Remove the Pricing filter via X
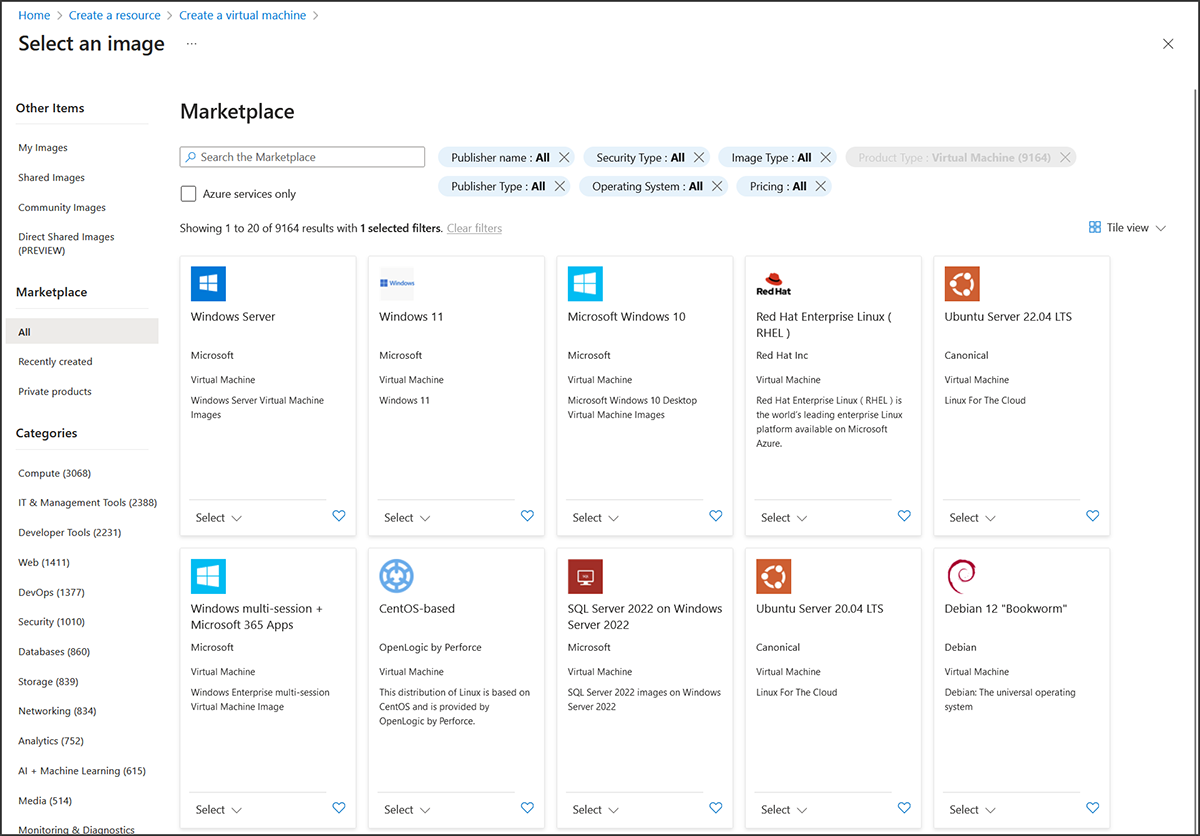The width and height of the screenshot is (1200, 836). tap(821, 186)
